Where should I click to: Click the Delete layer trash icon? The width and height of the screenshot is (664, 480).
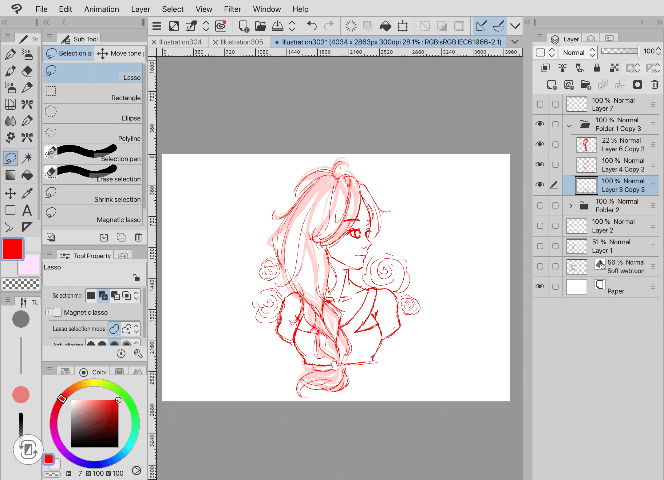655,85
